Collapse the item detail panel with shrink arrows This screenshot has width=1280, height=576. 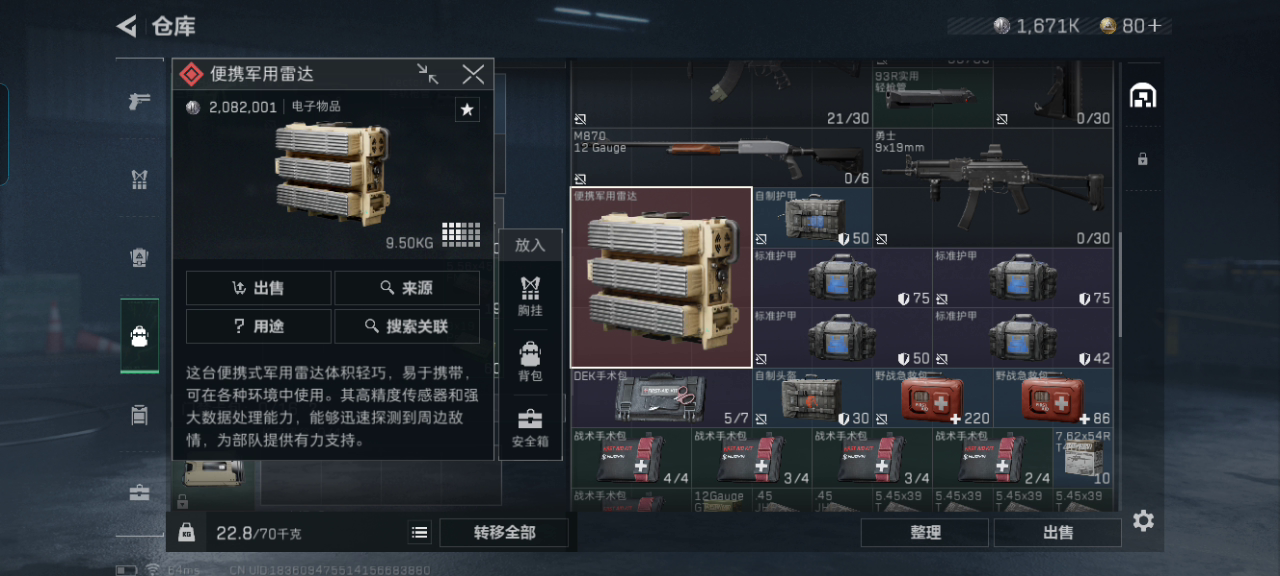[x=428, y=74]
